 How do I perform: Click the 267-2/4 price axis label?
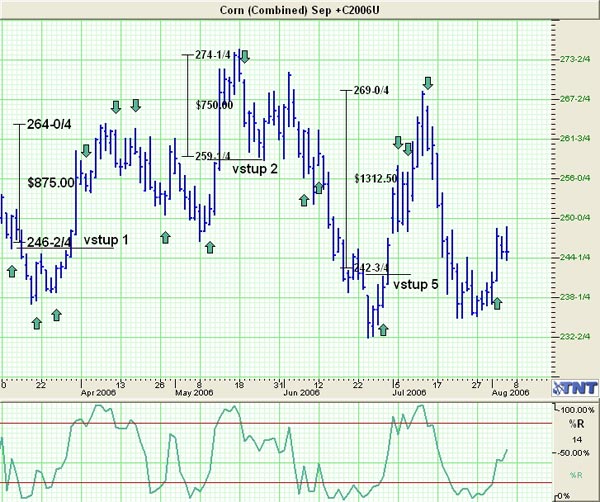575,99
